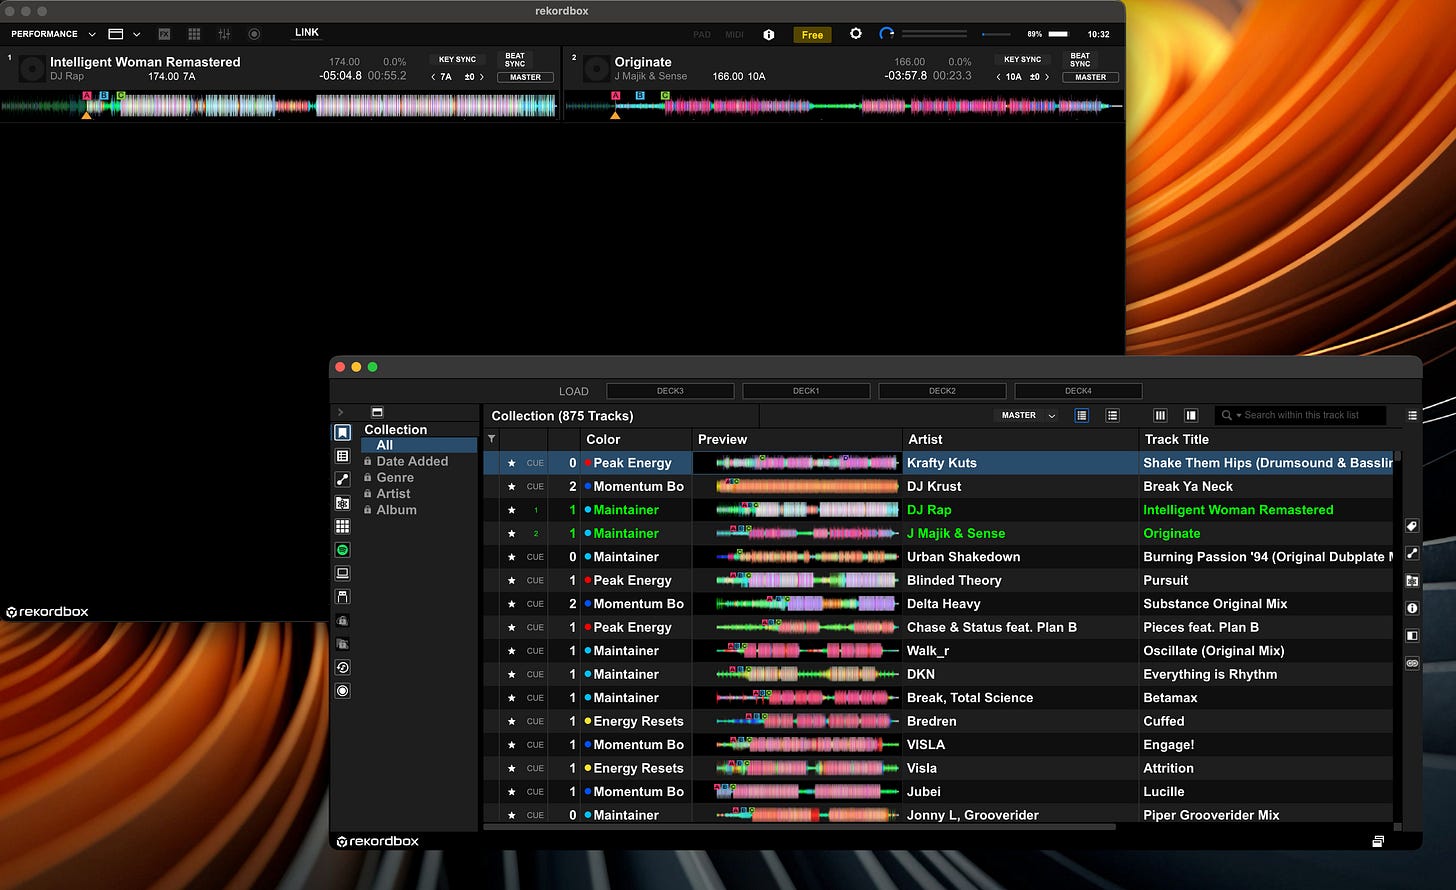Open the mixer sliders icon in top bar
1456x890 pixels.
click(224, 34)
